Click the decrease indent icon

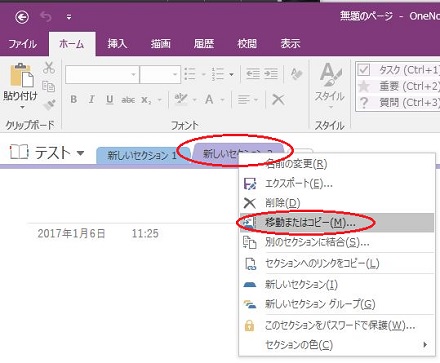pyautogui.click(x=253, y=73)
